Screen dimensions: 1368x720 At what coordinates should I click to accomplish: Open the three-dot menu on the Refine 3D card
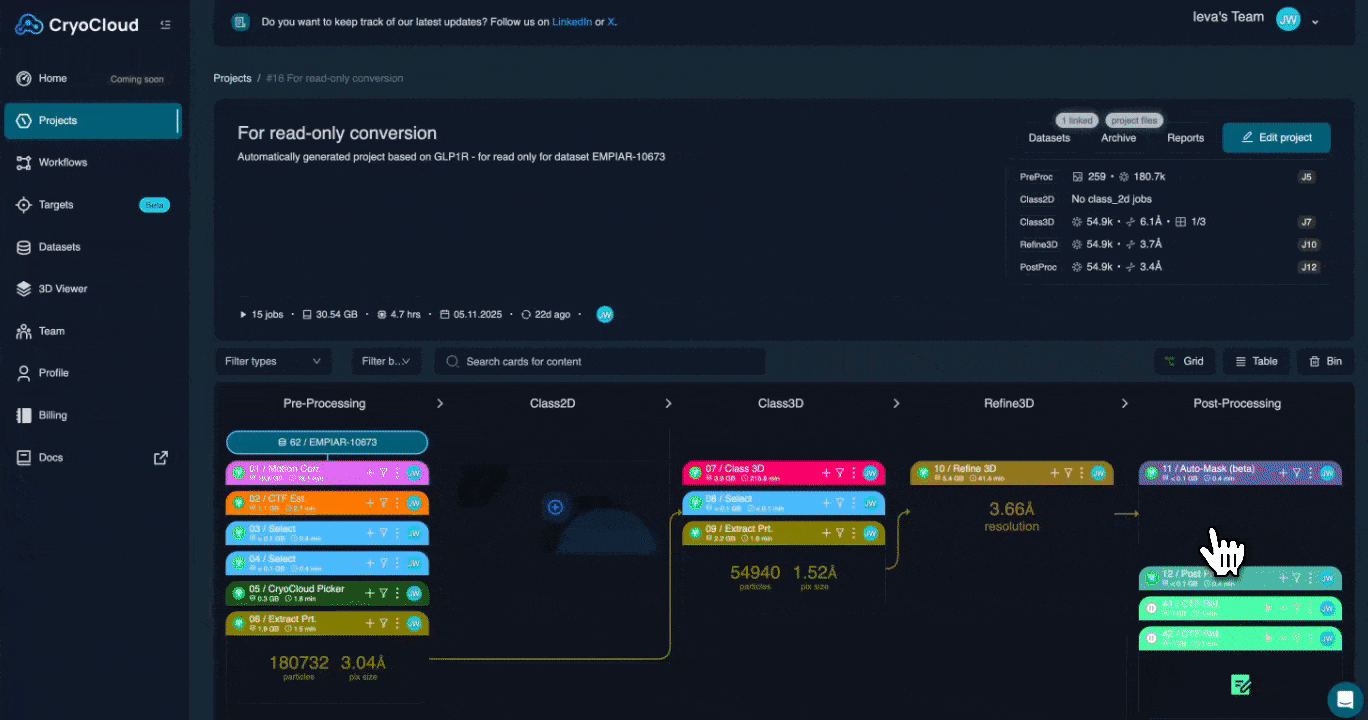1082,471
